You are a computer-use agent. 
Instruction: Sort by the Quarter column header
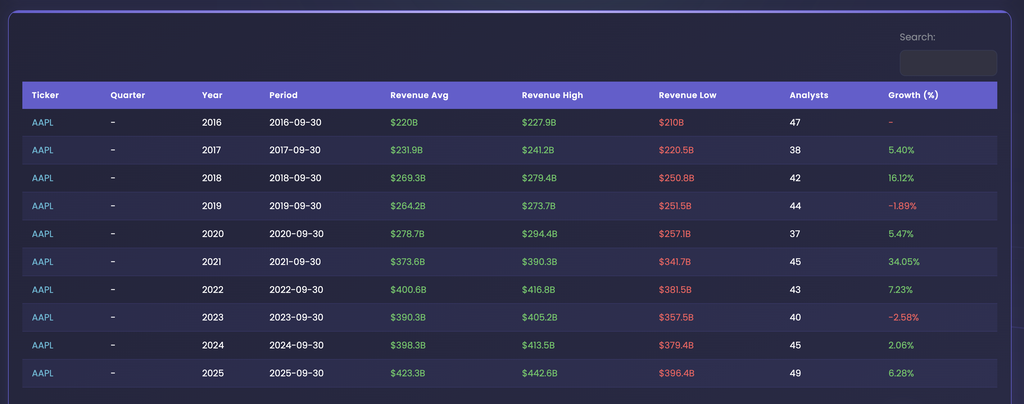[127, 95]
